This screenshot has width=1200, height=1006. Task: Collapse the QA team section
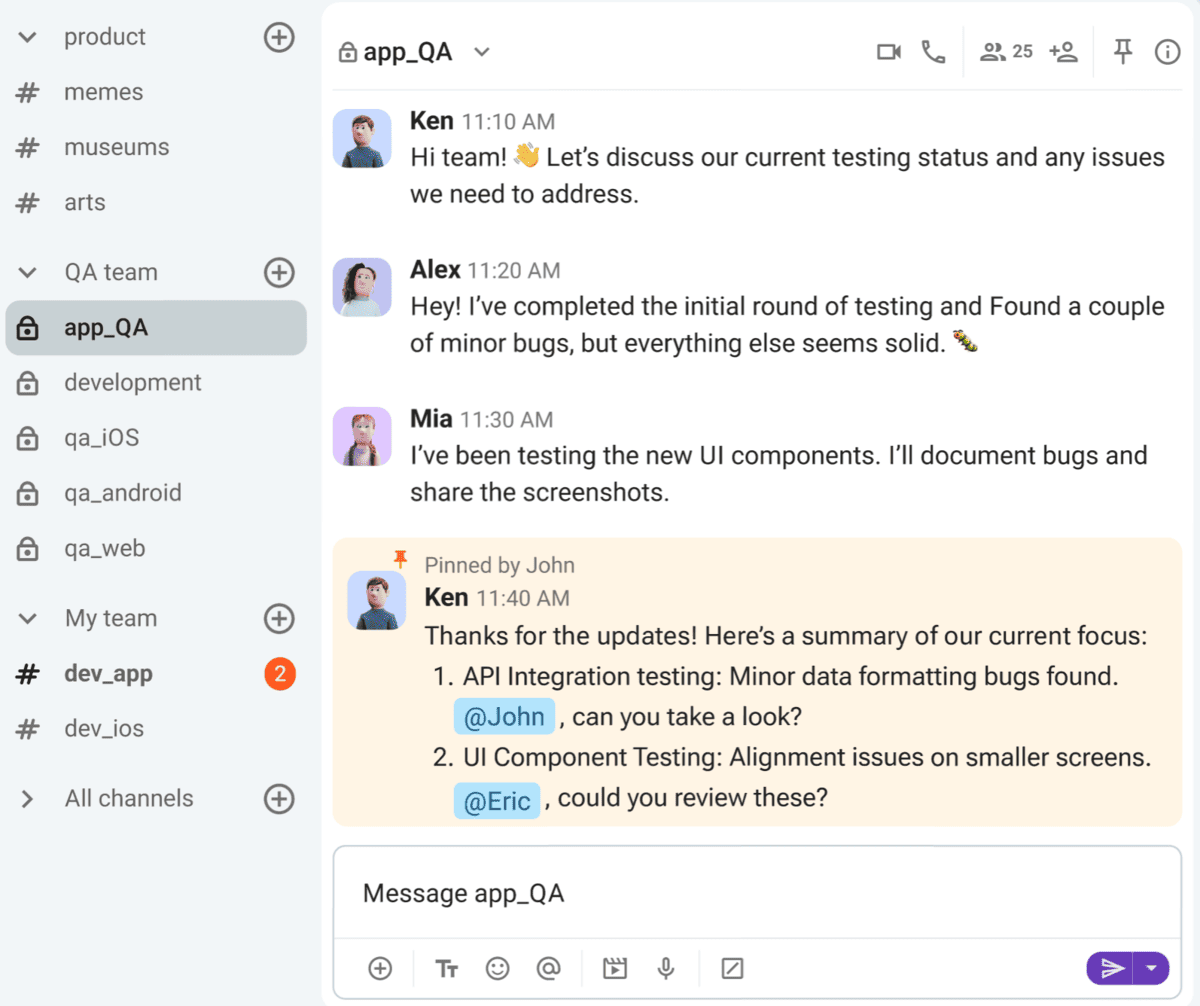pos(27,272)
